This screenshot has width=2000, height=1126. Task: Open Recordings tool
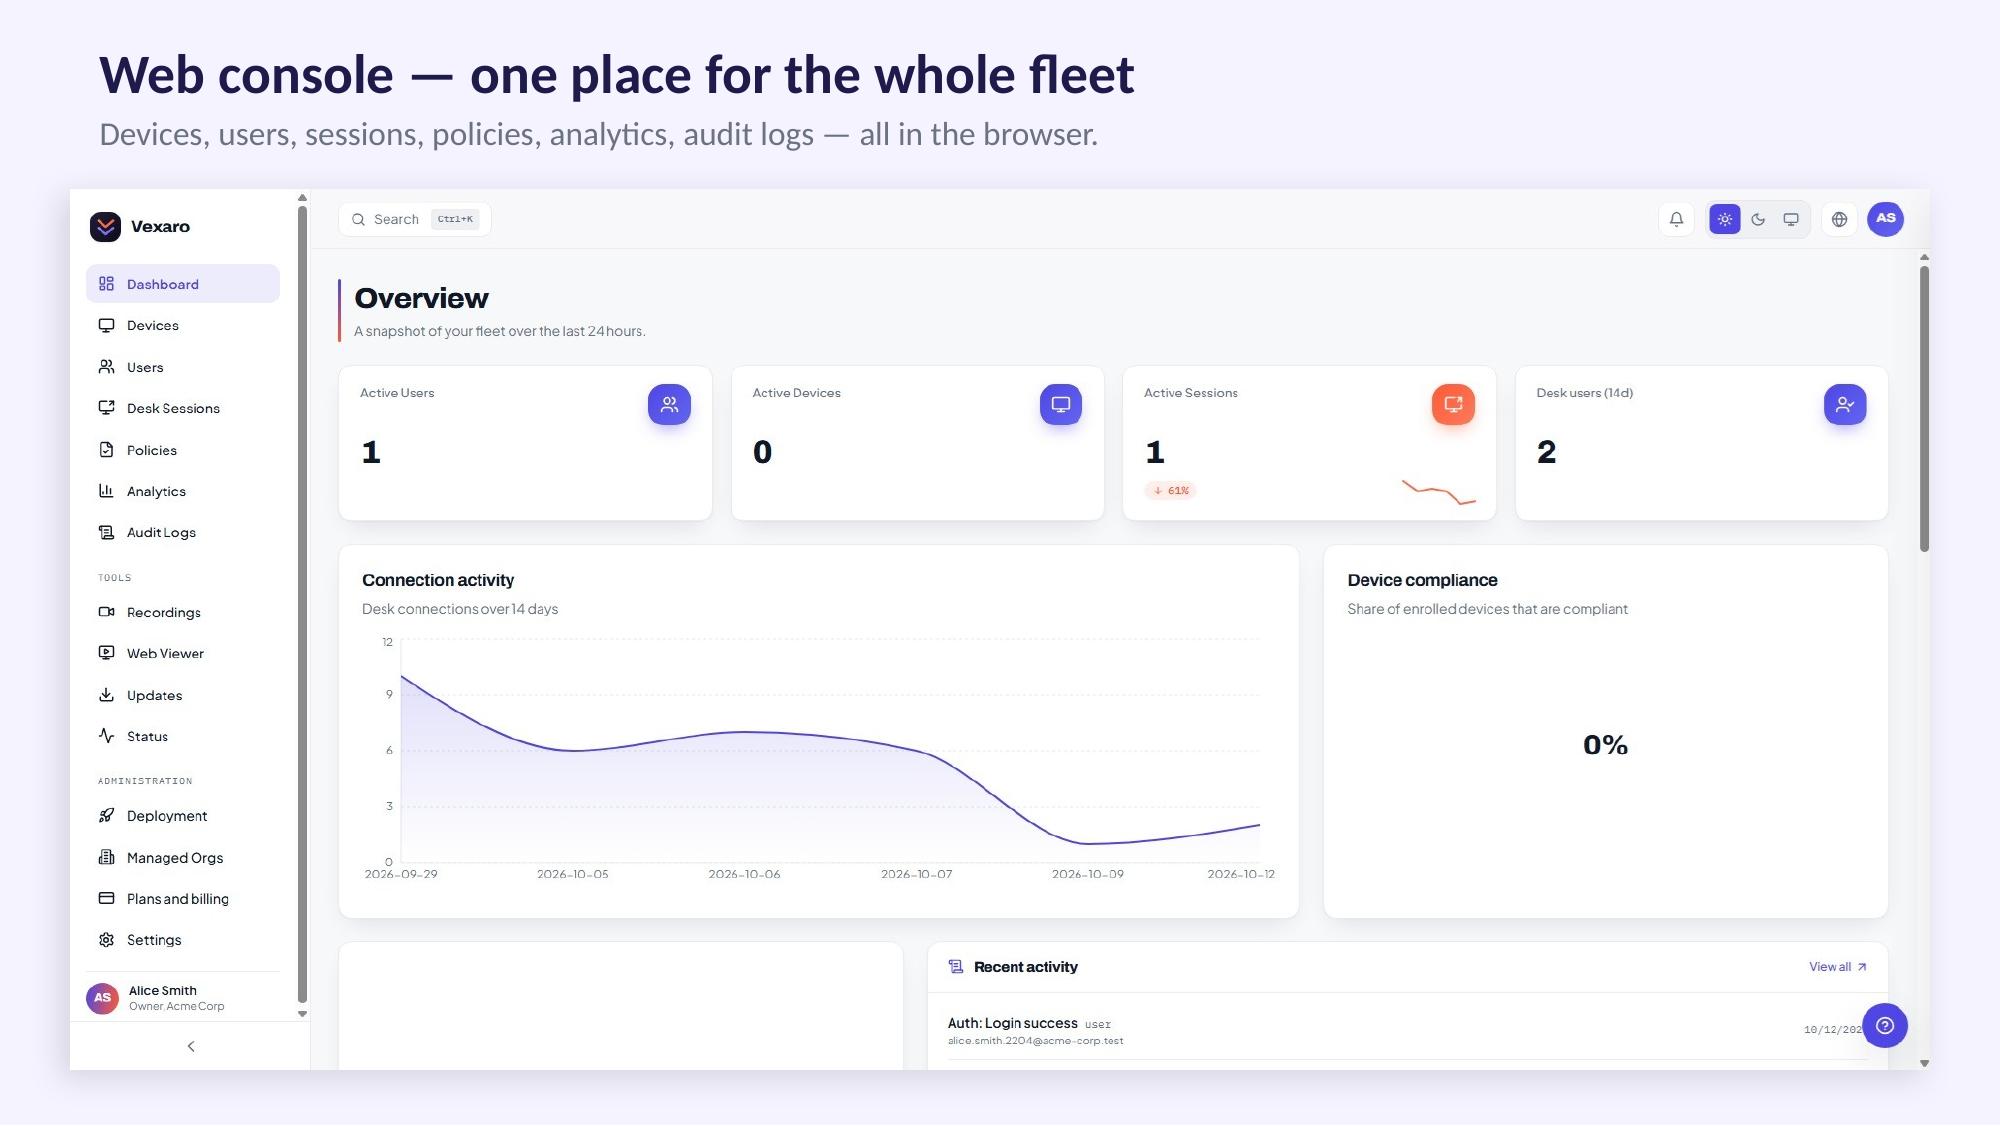tap(183, 612)
